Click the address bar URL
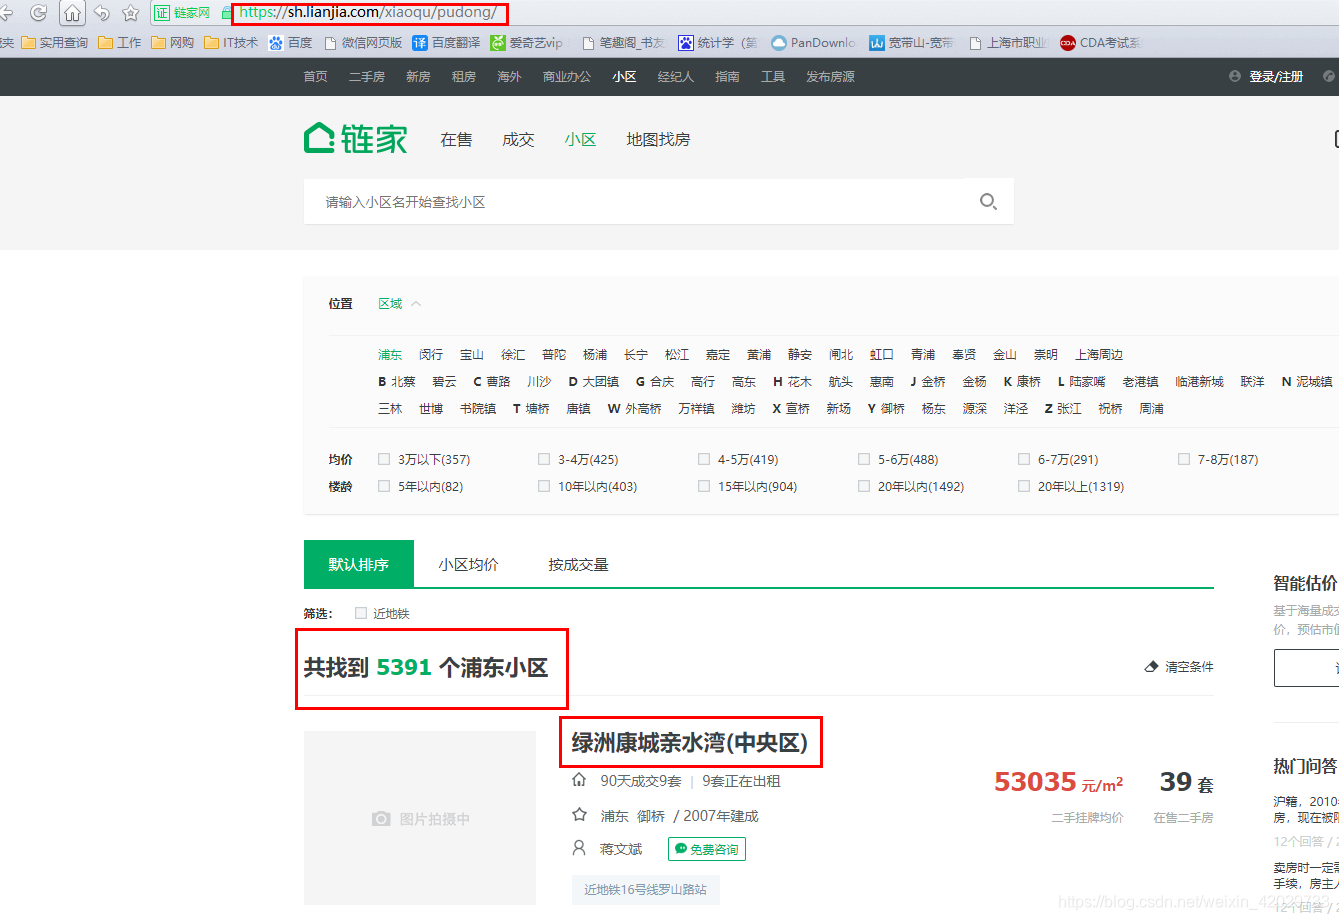The width and height of the screenshot is (1339, 920). pyautogui.click(x=369, y=13)
